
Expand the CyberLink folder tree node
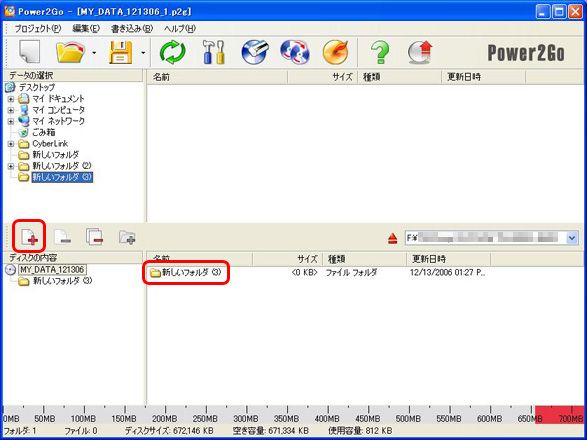11,144
